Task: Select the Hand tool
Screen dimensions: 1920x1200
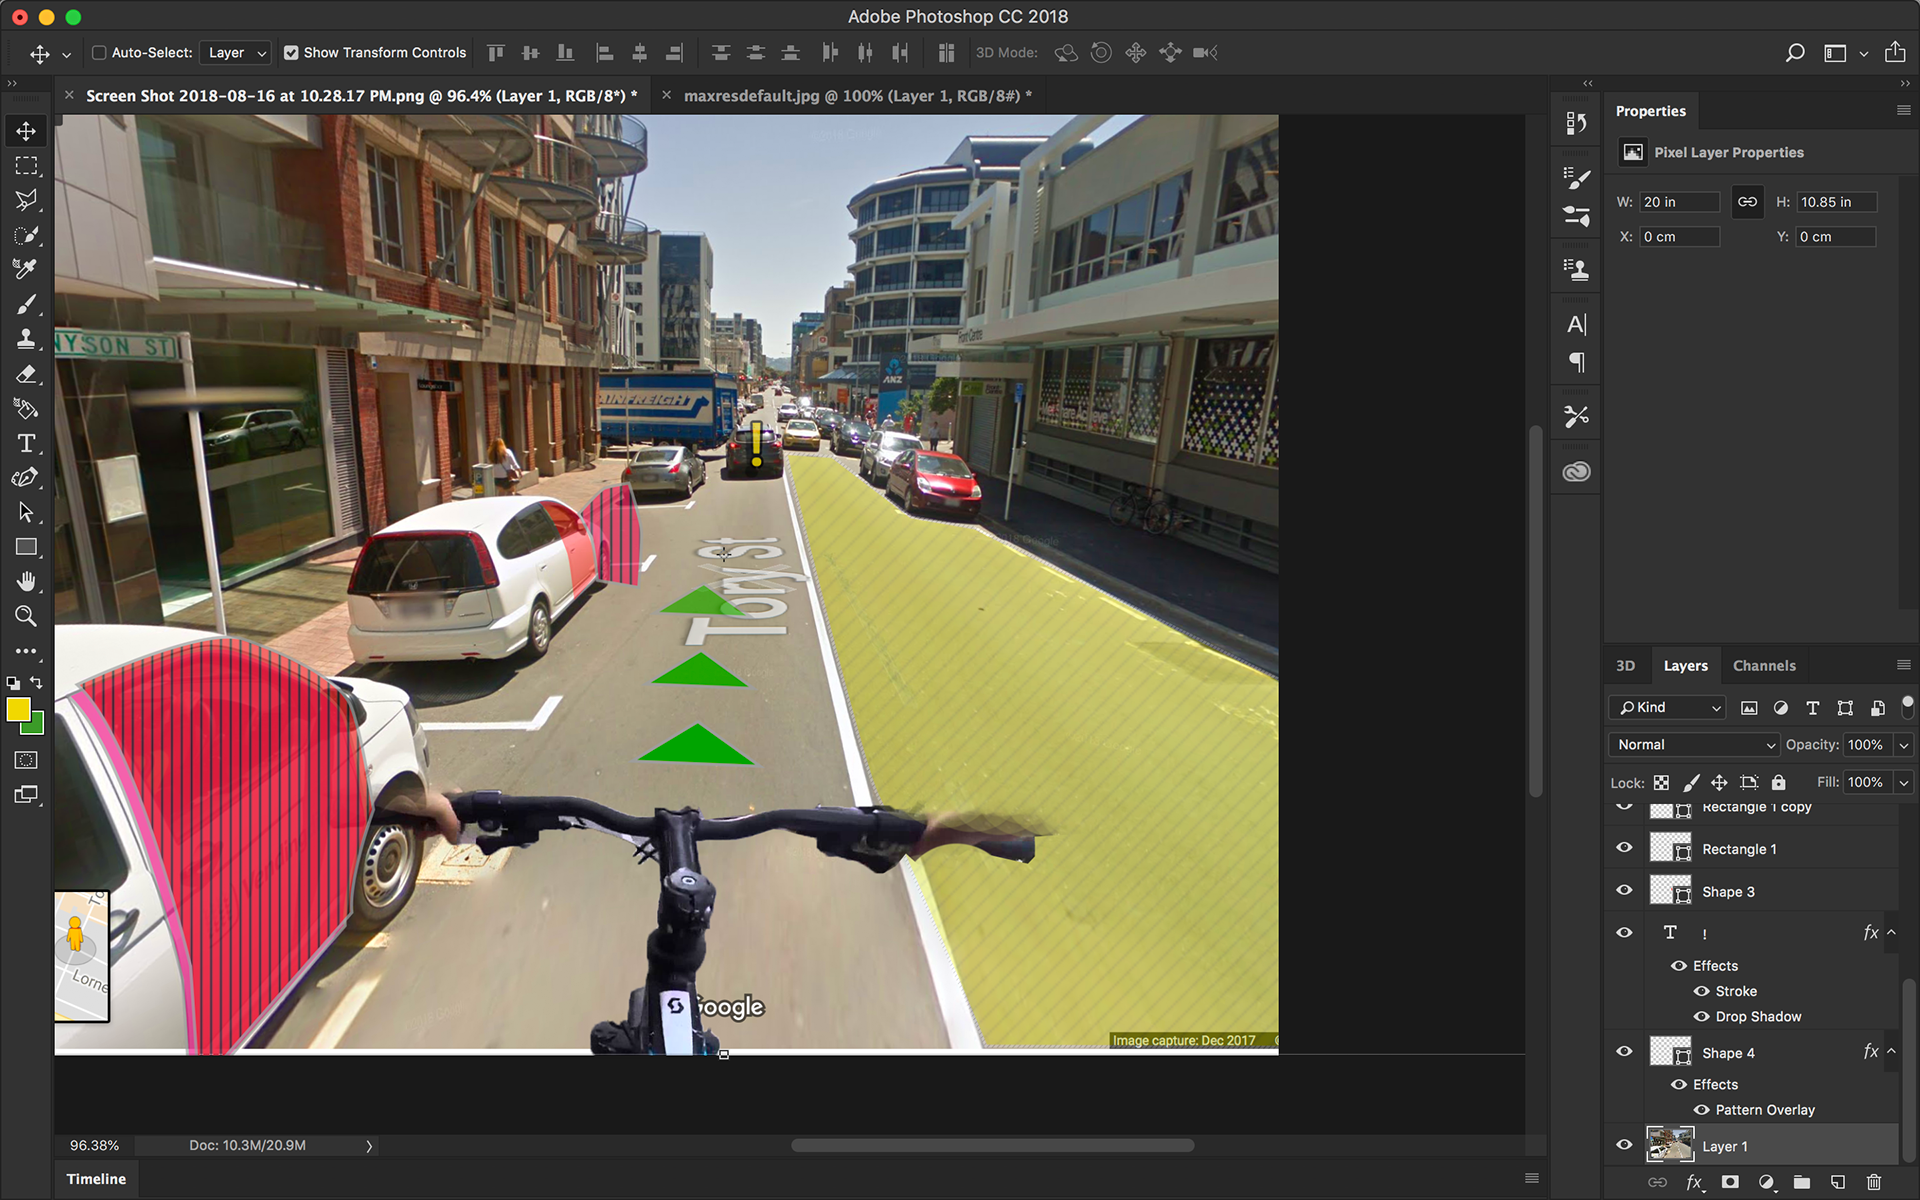Action: point(26,581)
